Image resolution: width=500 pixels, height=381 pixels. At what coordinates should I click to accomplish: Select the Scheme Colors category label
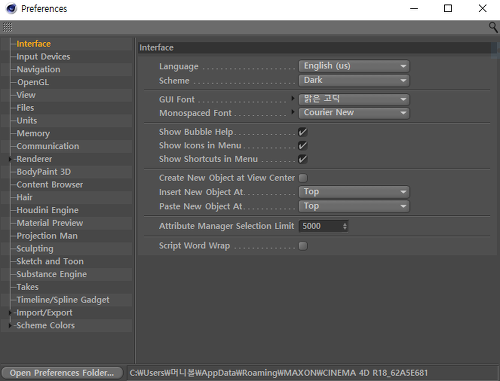coord(45,325)
